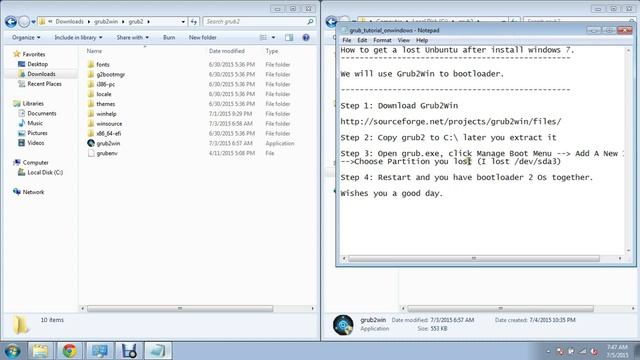Select the locale folder
Viewport: 640px width, 360px height.
click(104, 94)
